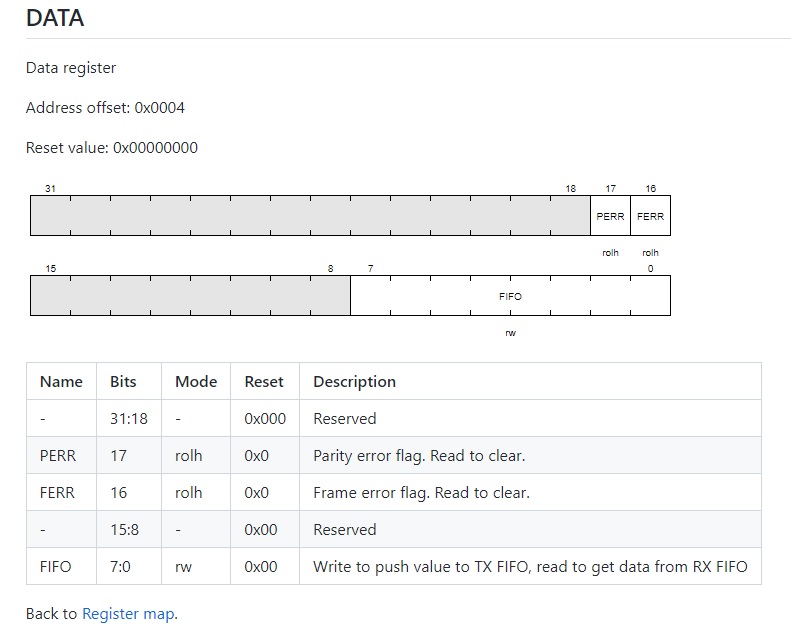Click the reserved upper bits gray area
Viewport: 791px width, 636px height.
pyautogui.click(x=310, y=216)
